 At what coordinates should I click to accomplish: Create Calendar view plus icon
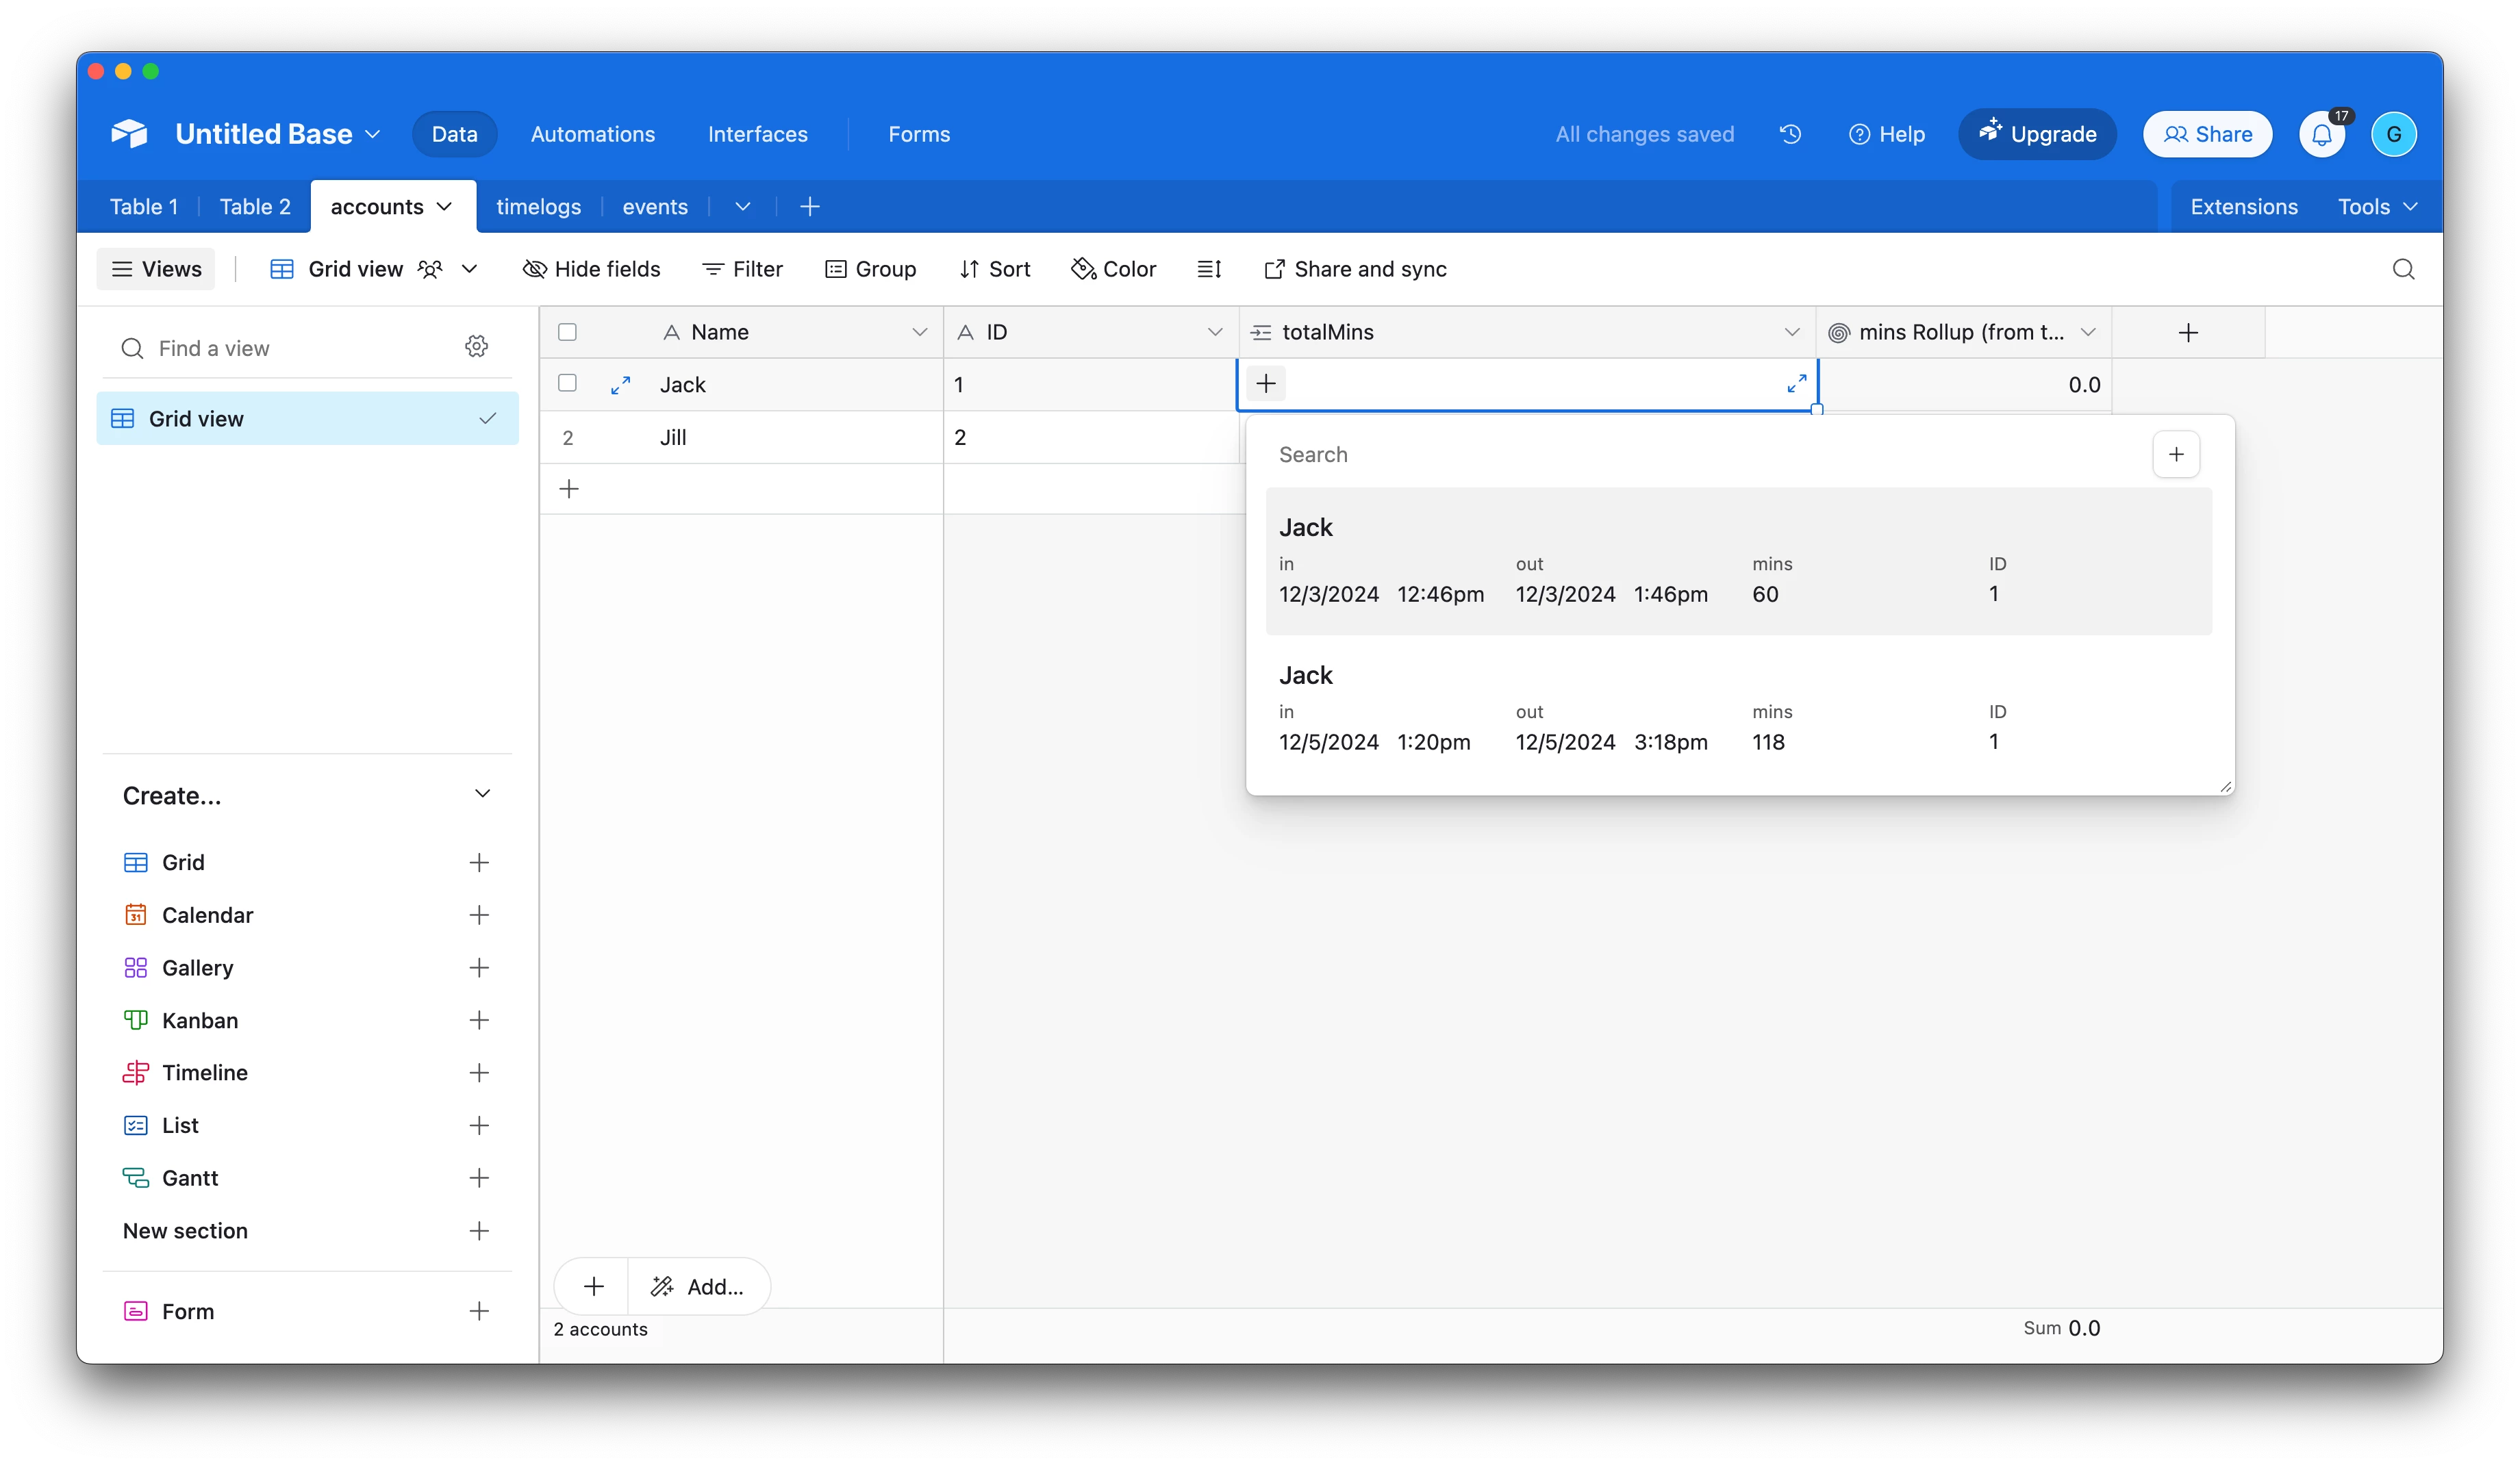[x=479, y=915]
